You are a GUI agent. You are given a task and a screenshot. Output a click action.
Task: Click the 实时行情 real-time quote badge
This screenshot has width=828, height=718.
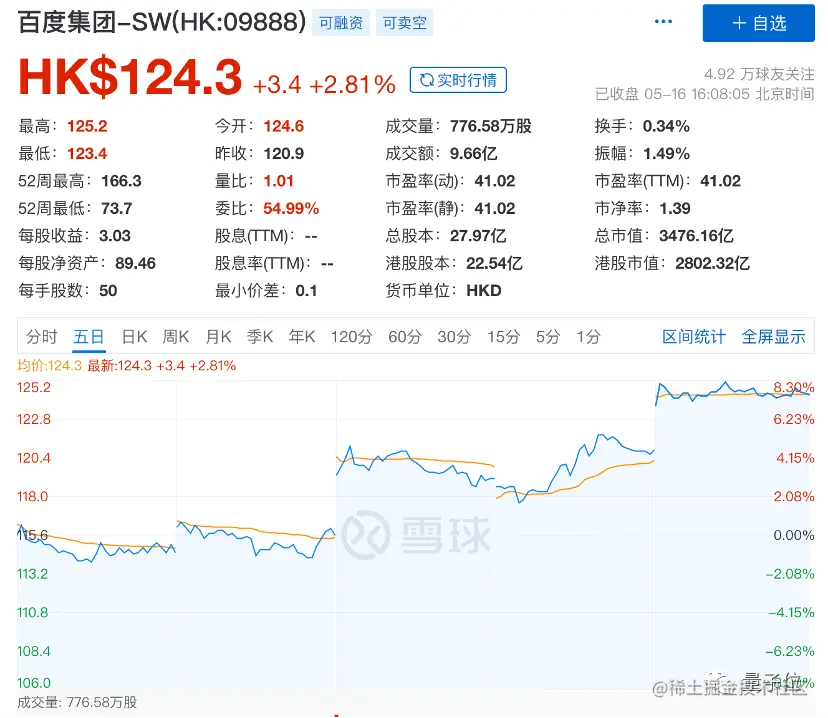pyautogui.click(x=458, y=81)
